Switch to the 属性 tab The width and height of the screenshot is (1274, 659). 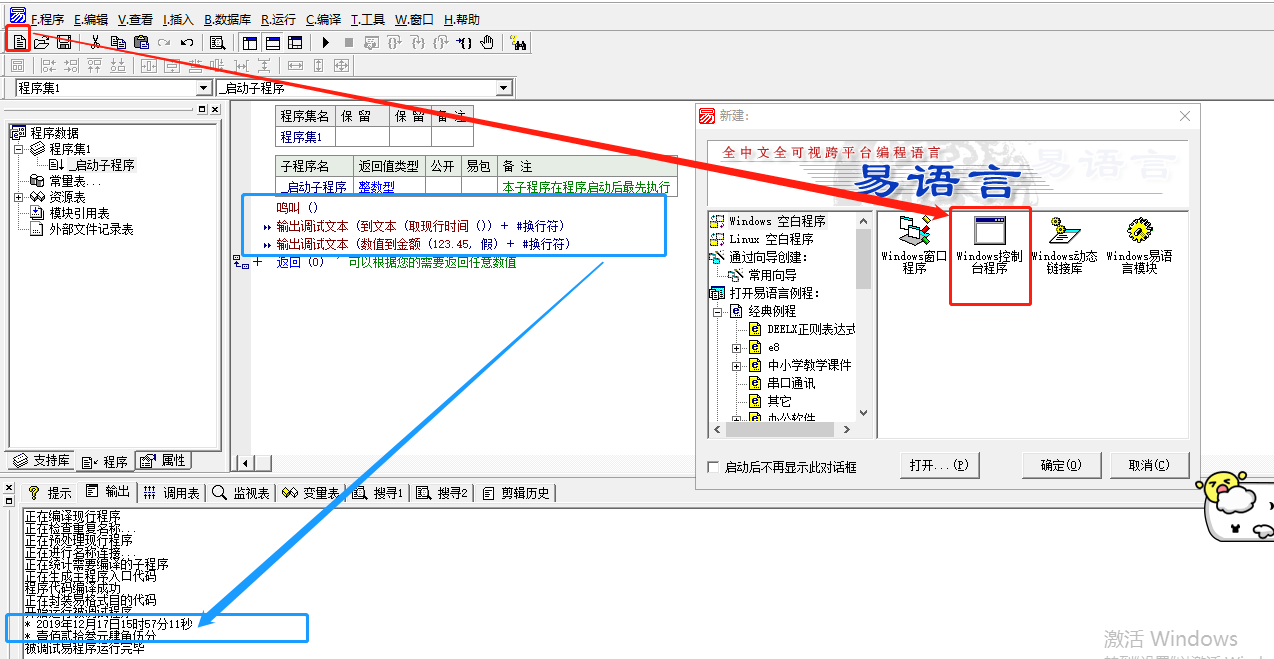(x=163, y=461)
